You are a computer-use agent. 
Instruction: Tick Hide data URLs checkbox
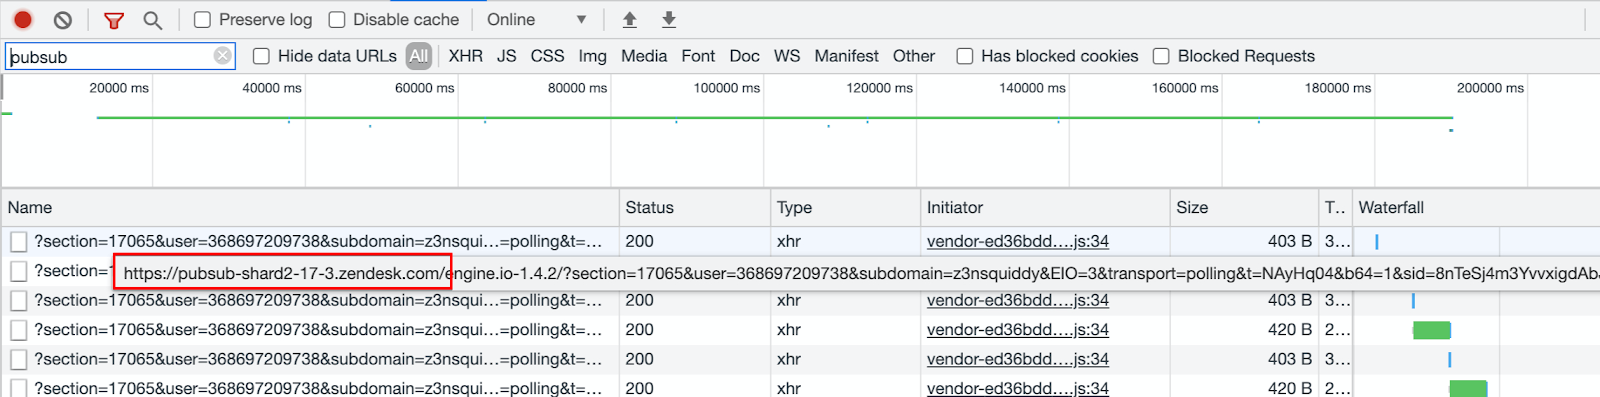tap(261, 56)
